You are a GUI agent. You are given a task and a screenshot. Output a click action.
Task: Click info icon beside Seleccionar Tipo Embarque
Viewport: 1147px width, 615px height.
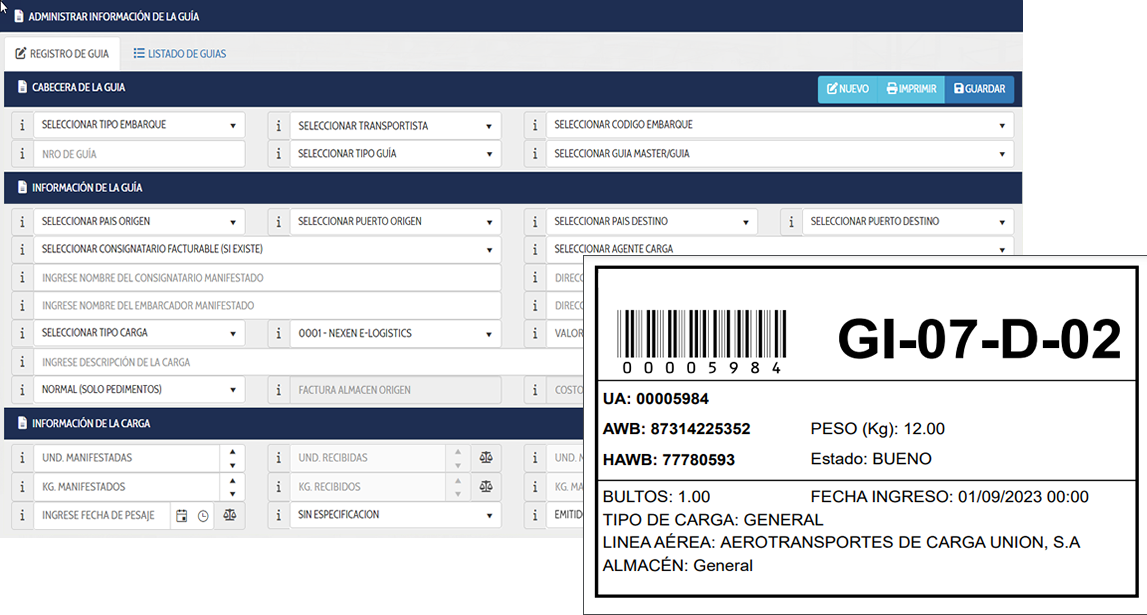point(22,126)
